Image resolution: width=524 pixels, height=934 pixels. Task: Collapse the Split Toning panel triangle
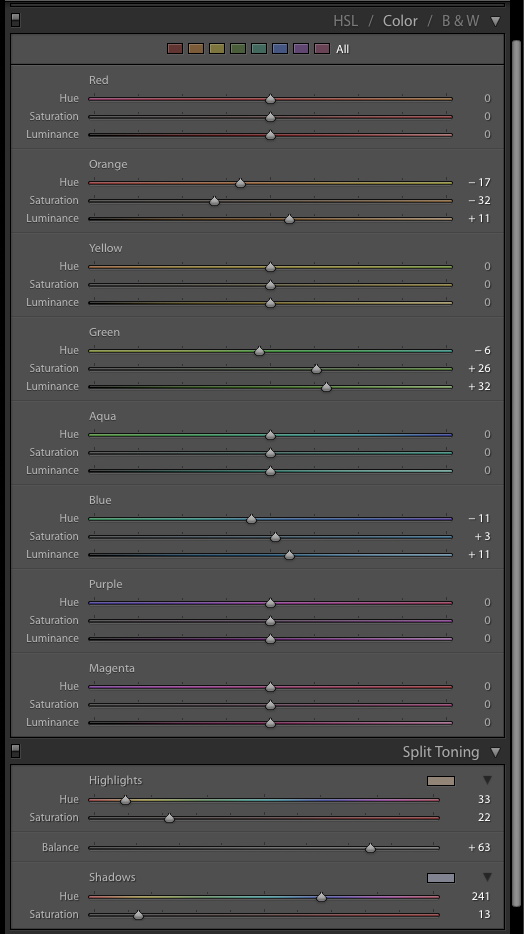pos(495,752)
